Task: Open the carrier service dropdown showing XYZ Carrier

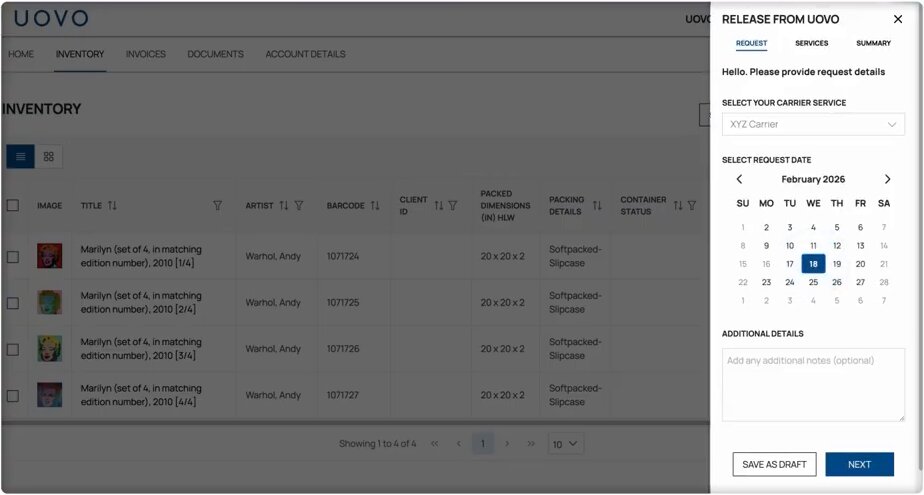Action: pos(813,124)
